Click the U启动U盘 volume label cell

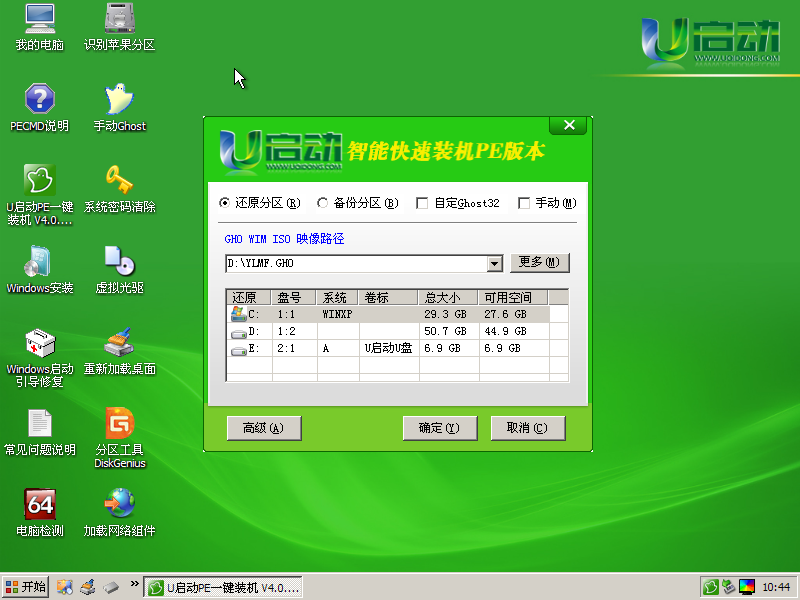point(388,348)
